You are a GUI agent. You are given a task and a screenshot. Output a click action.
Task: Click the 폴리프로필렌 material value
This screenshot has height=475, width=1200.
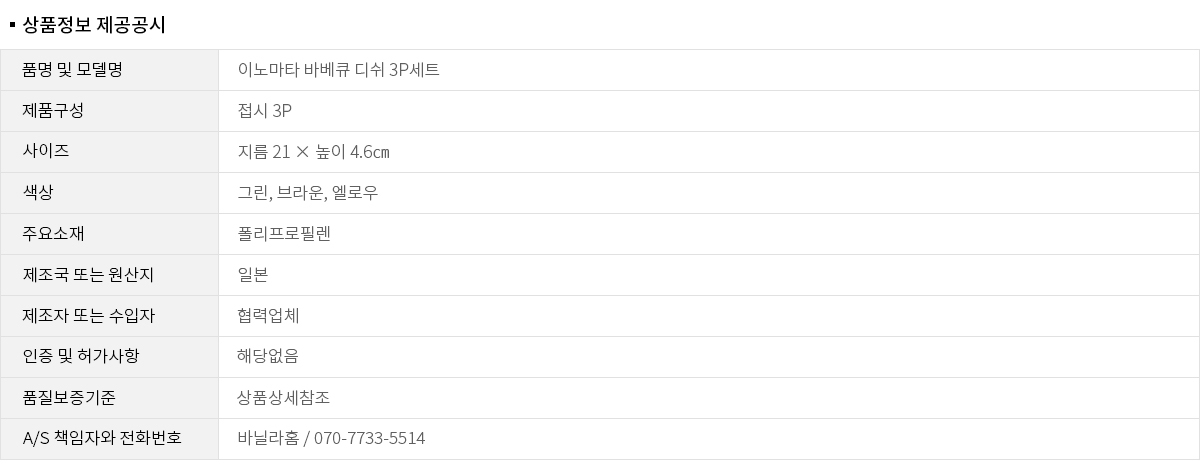[284, 234]
